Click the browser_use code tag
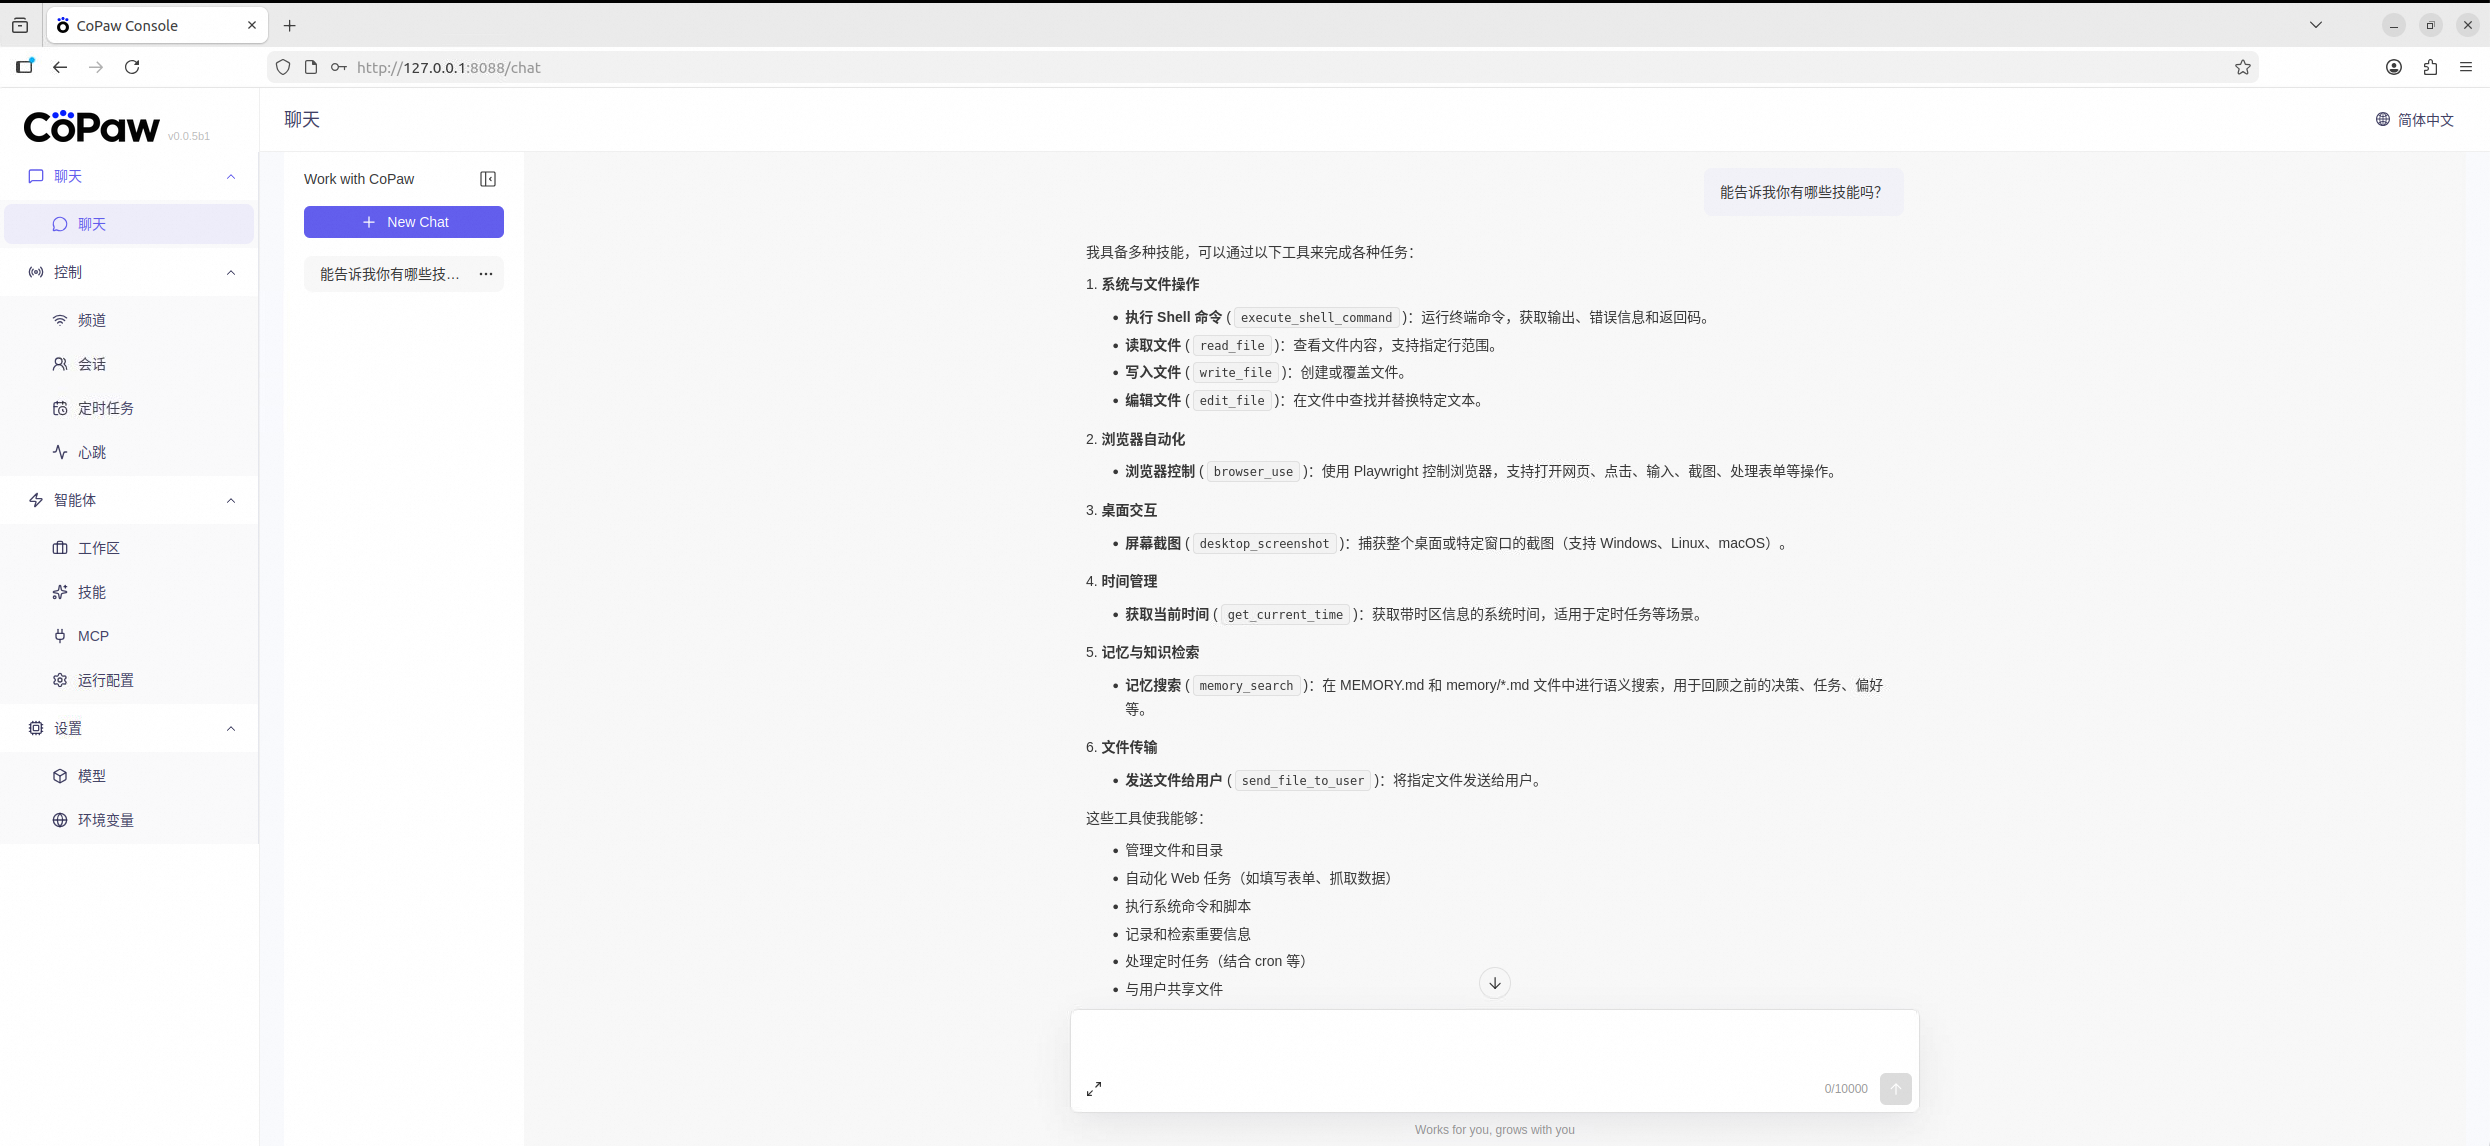2490x1146 pixels. click(x=1253, y=471)
